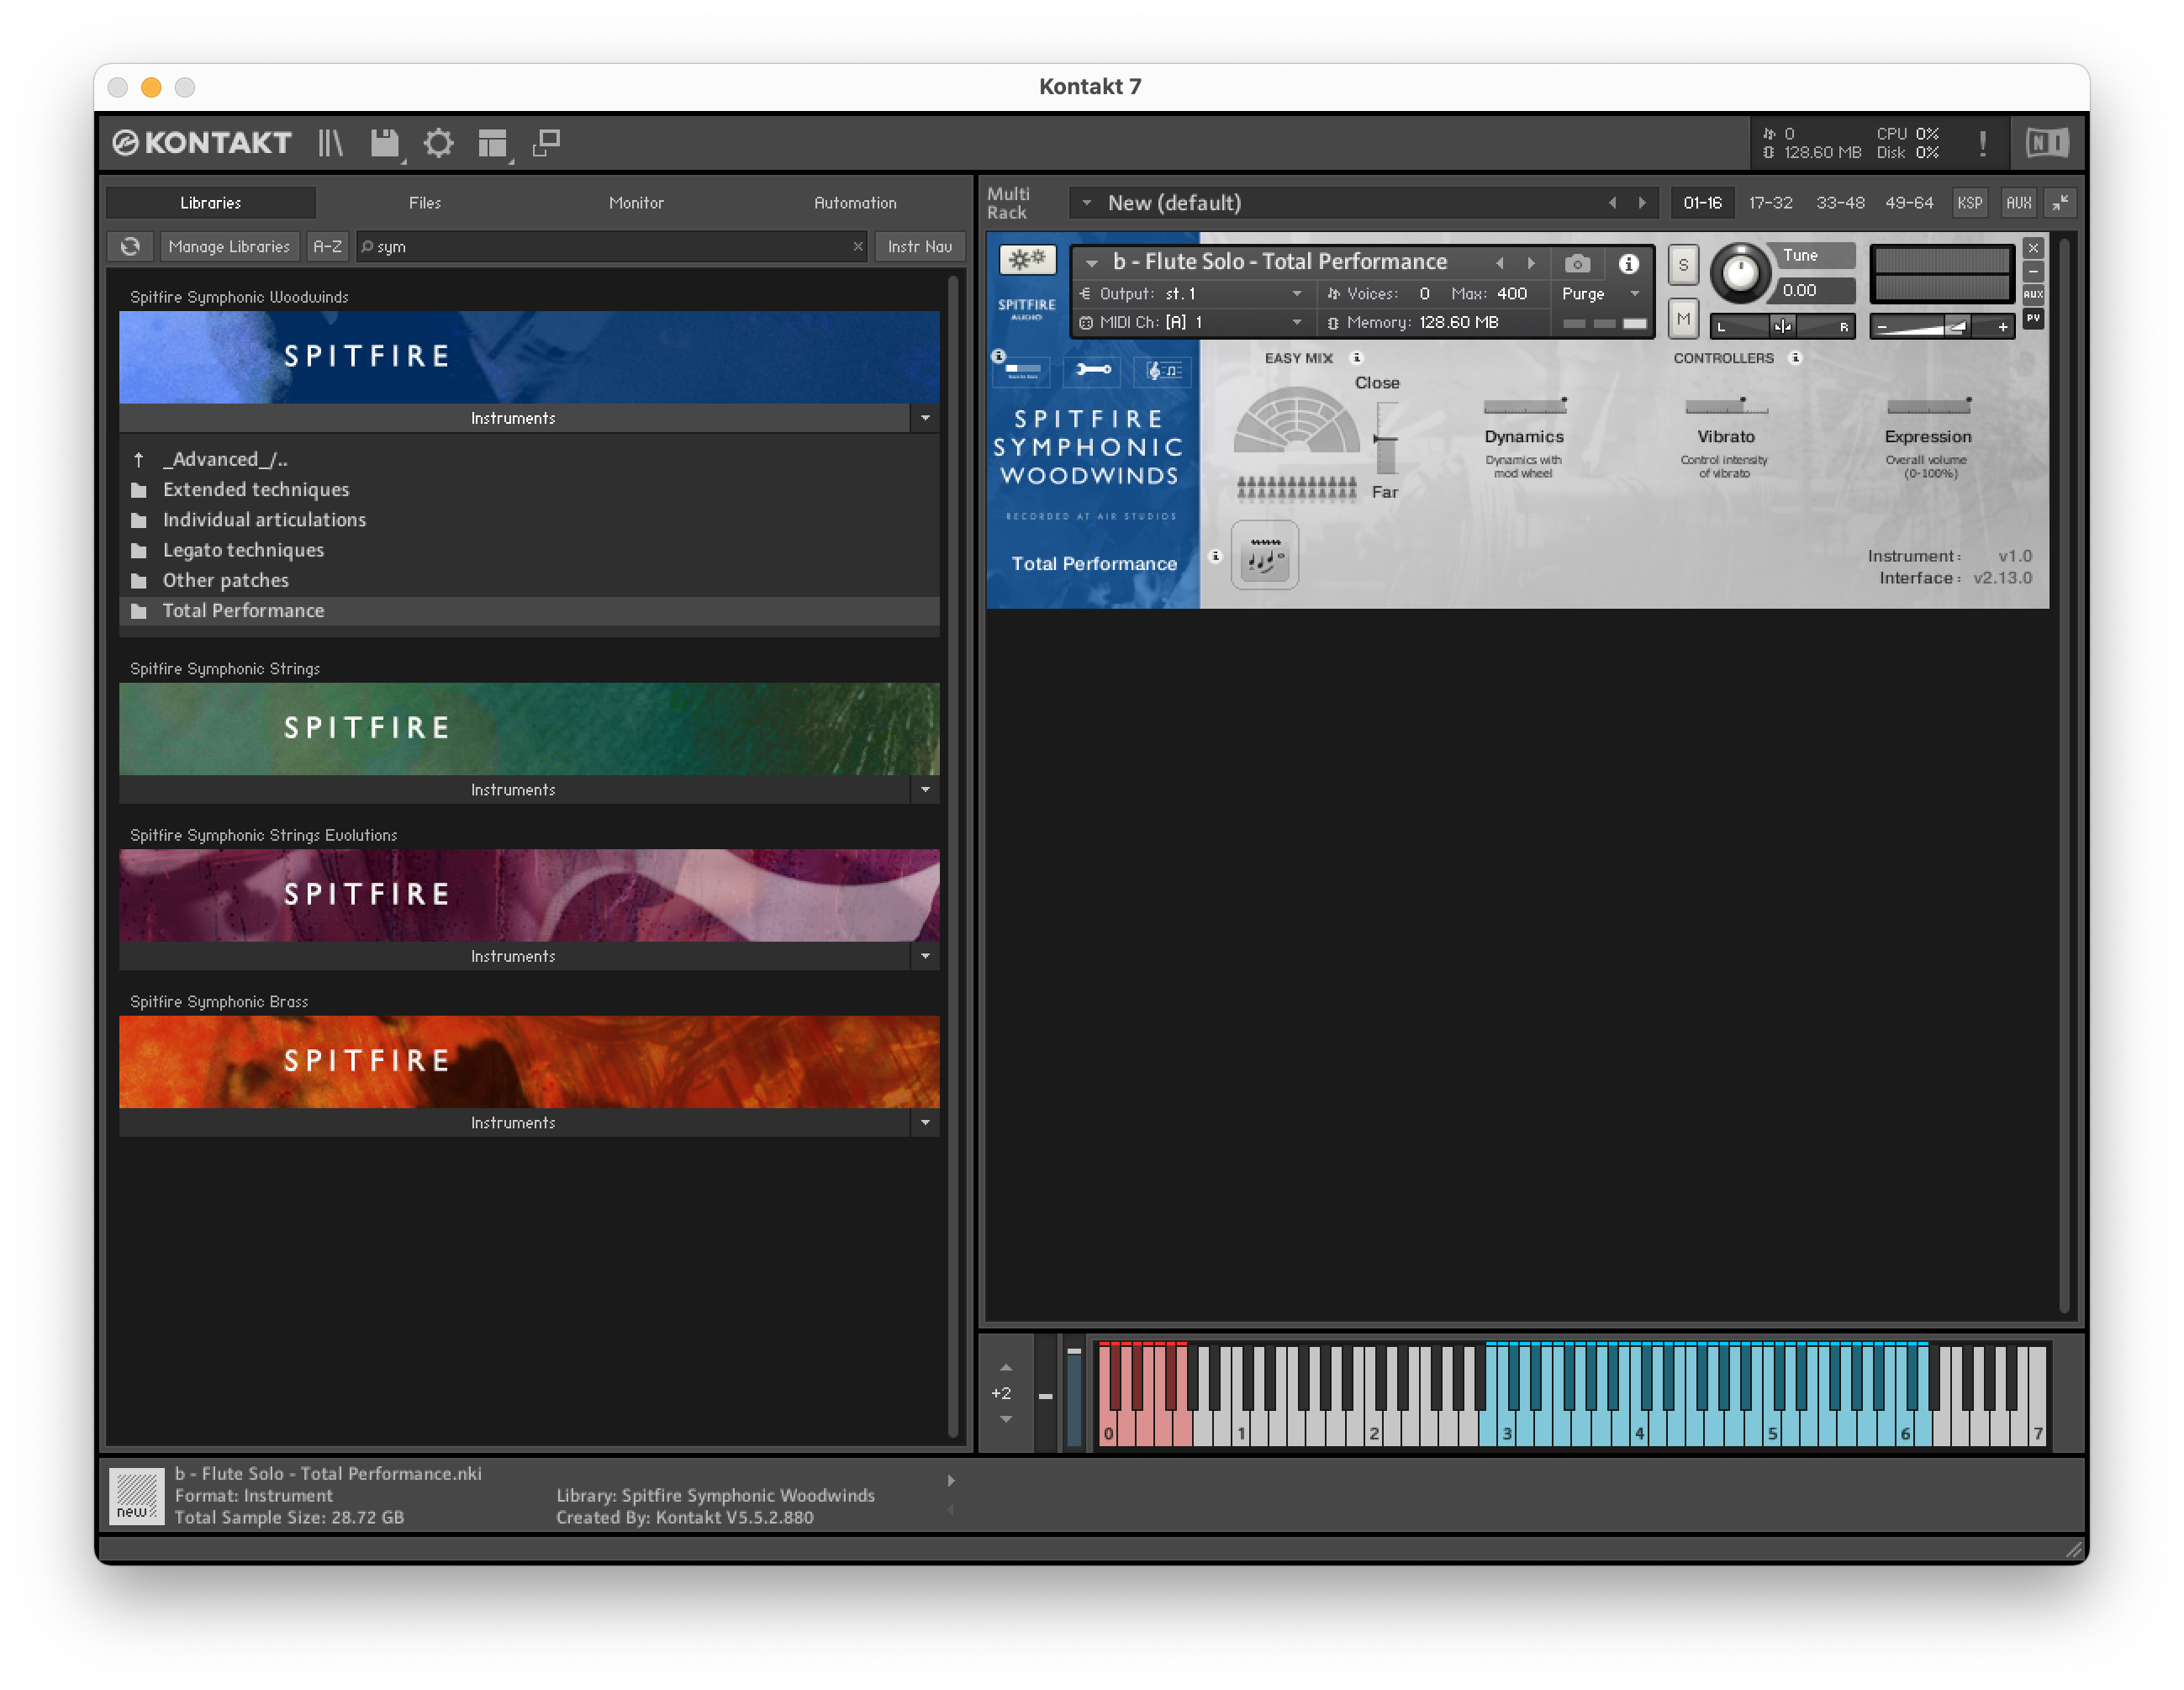This screenshot has height=1690, width=2184.
Task: Take snapshot with camera icon
Action: 1577,263
